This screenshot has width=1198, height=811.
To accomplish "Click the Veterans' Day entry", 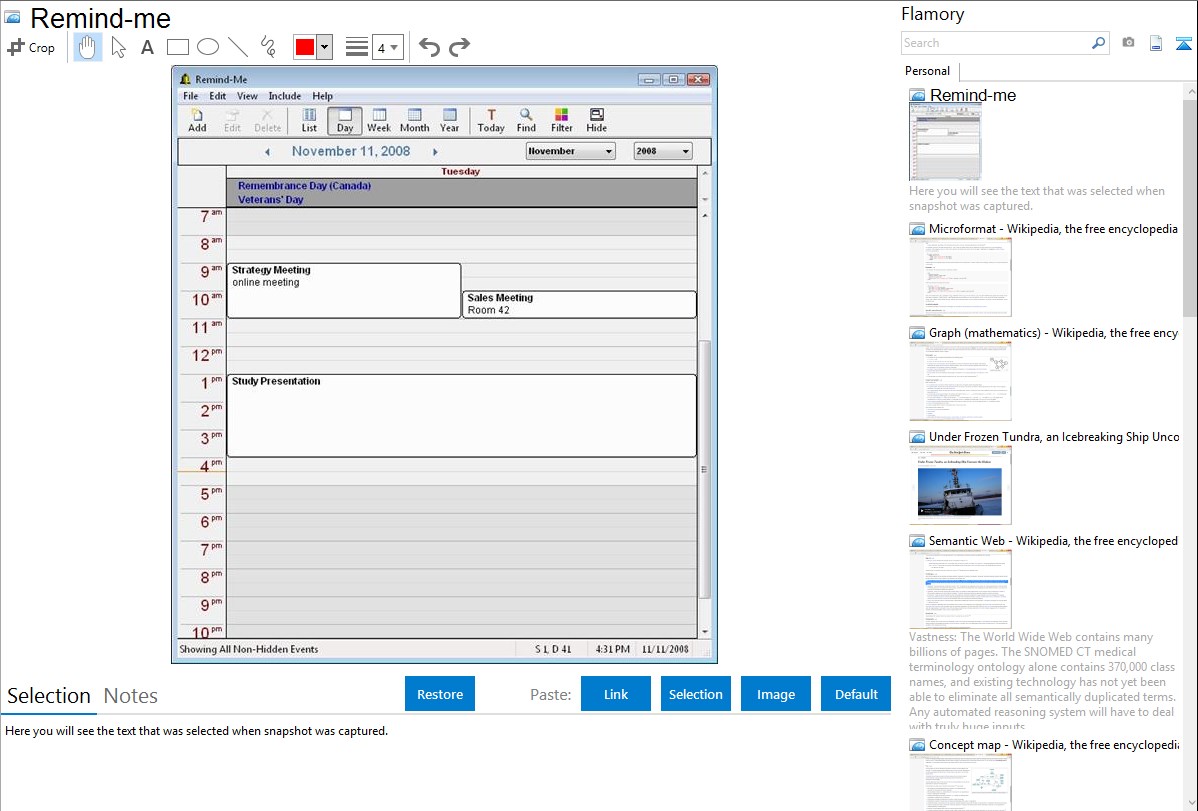I will [270, 200].
